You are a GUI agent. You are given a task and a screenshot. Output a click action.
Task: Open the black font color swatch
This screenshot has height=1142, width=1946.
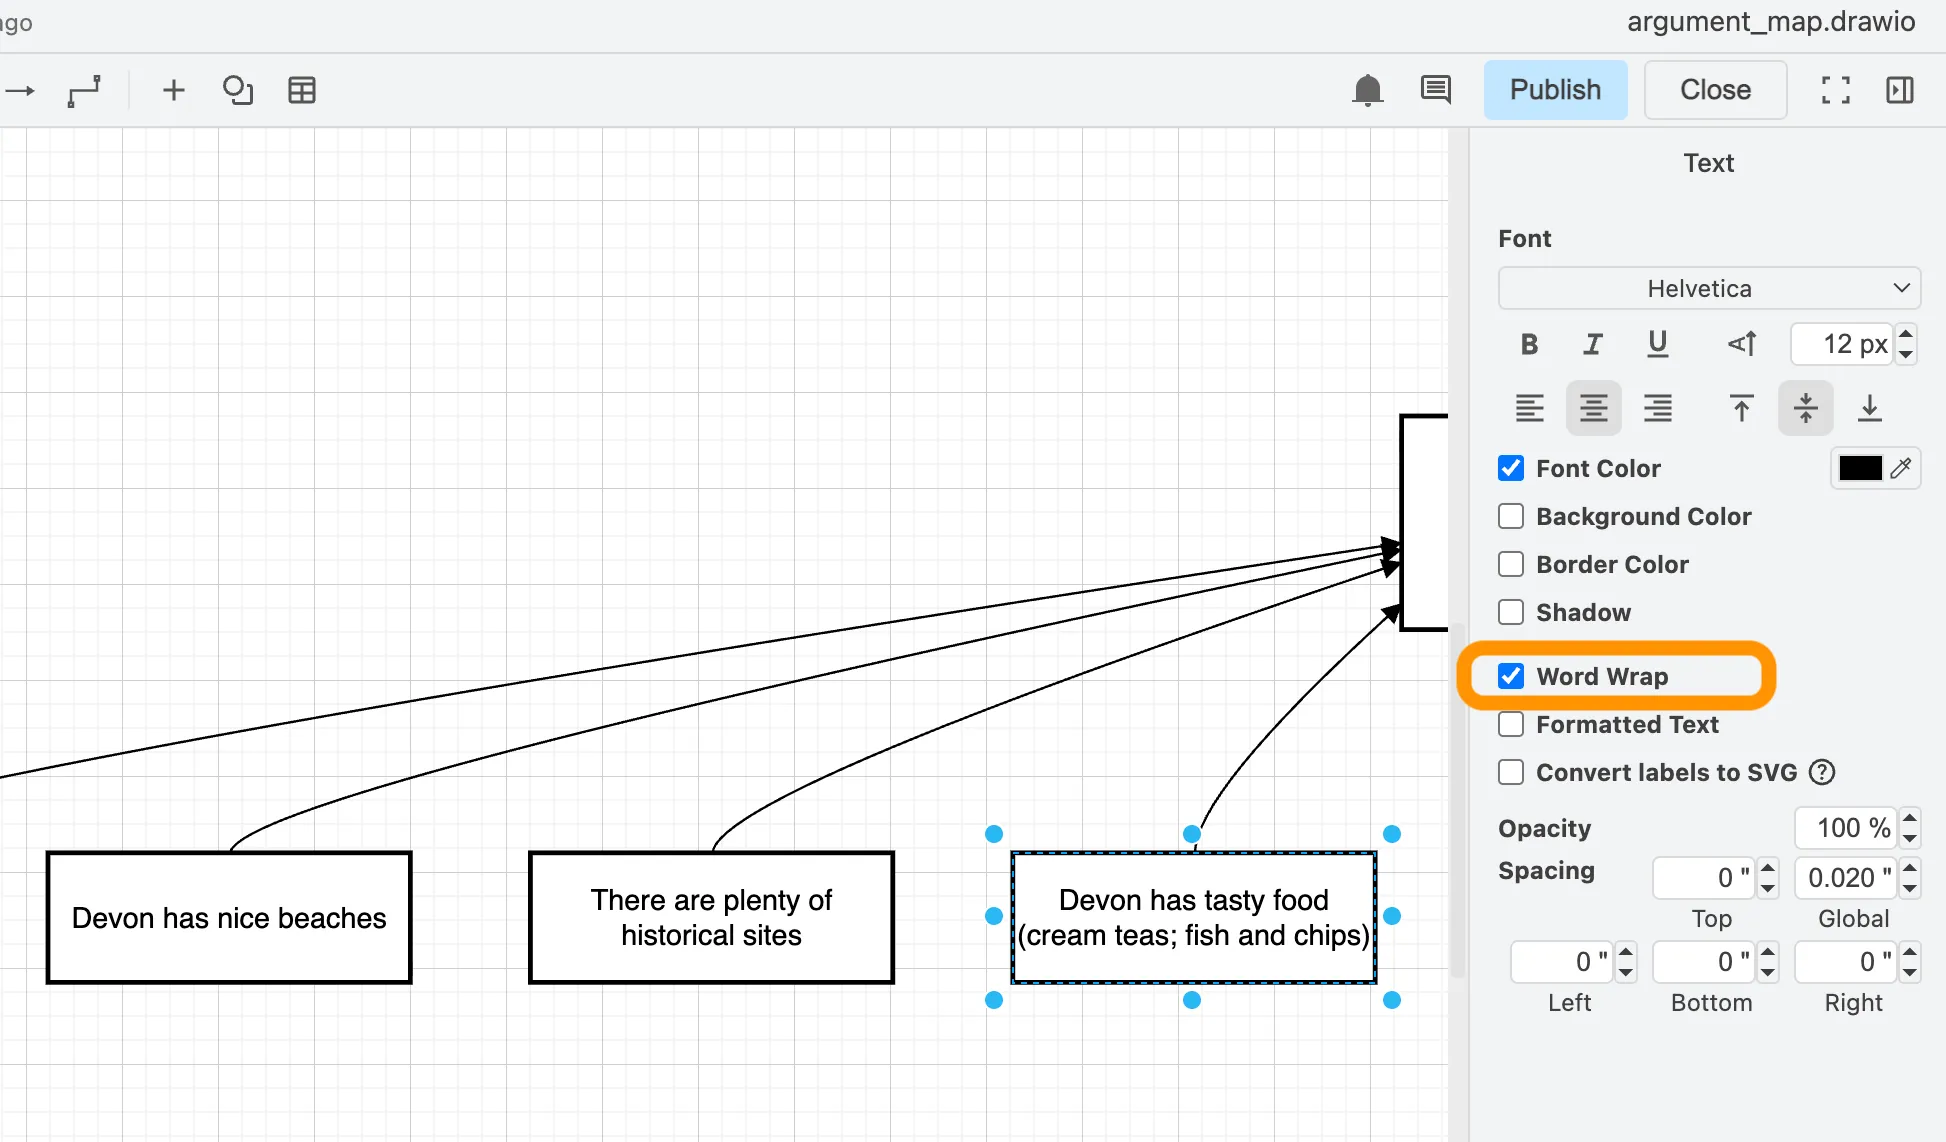[x=1860, y=468]
